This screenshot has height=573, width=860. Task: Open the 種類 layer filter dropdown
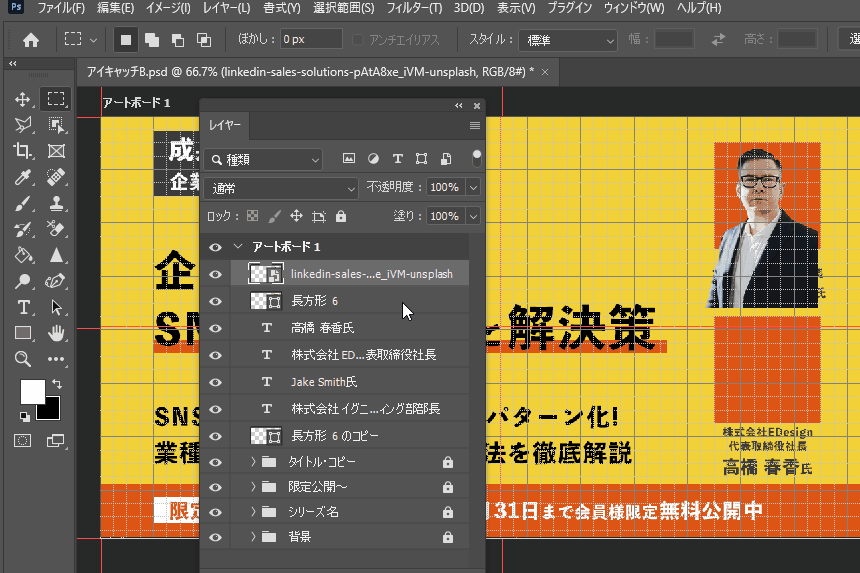[263, 160]
